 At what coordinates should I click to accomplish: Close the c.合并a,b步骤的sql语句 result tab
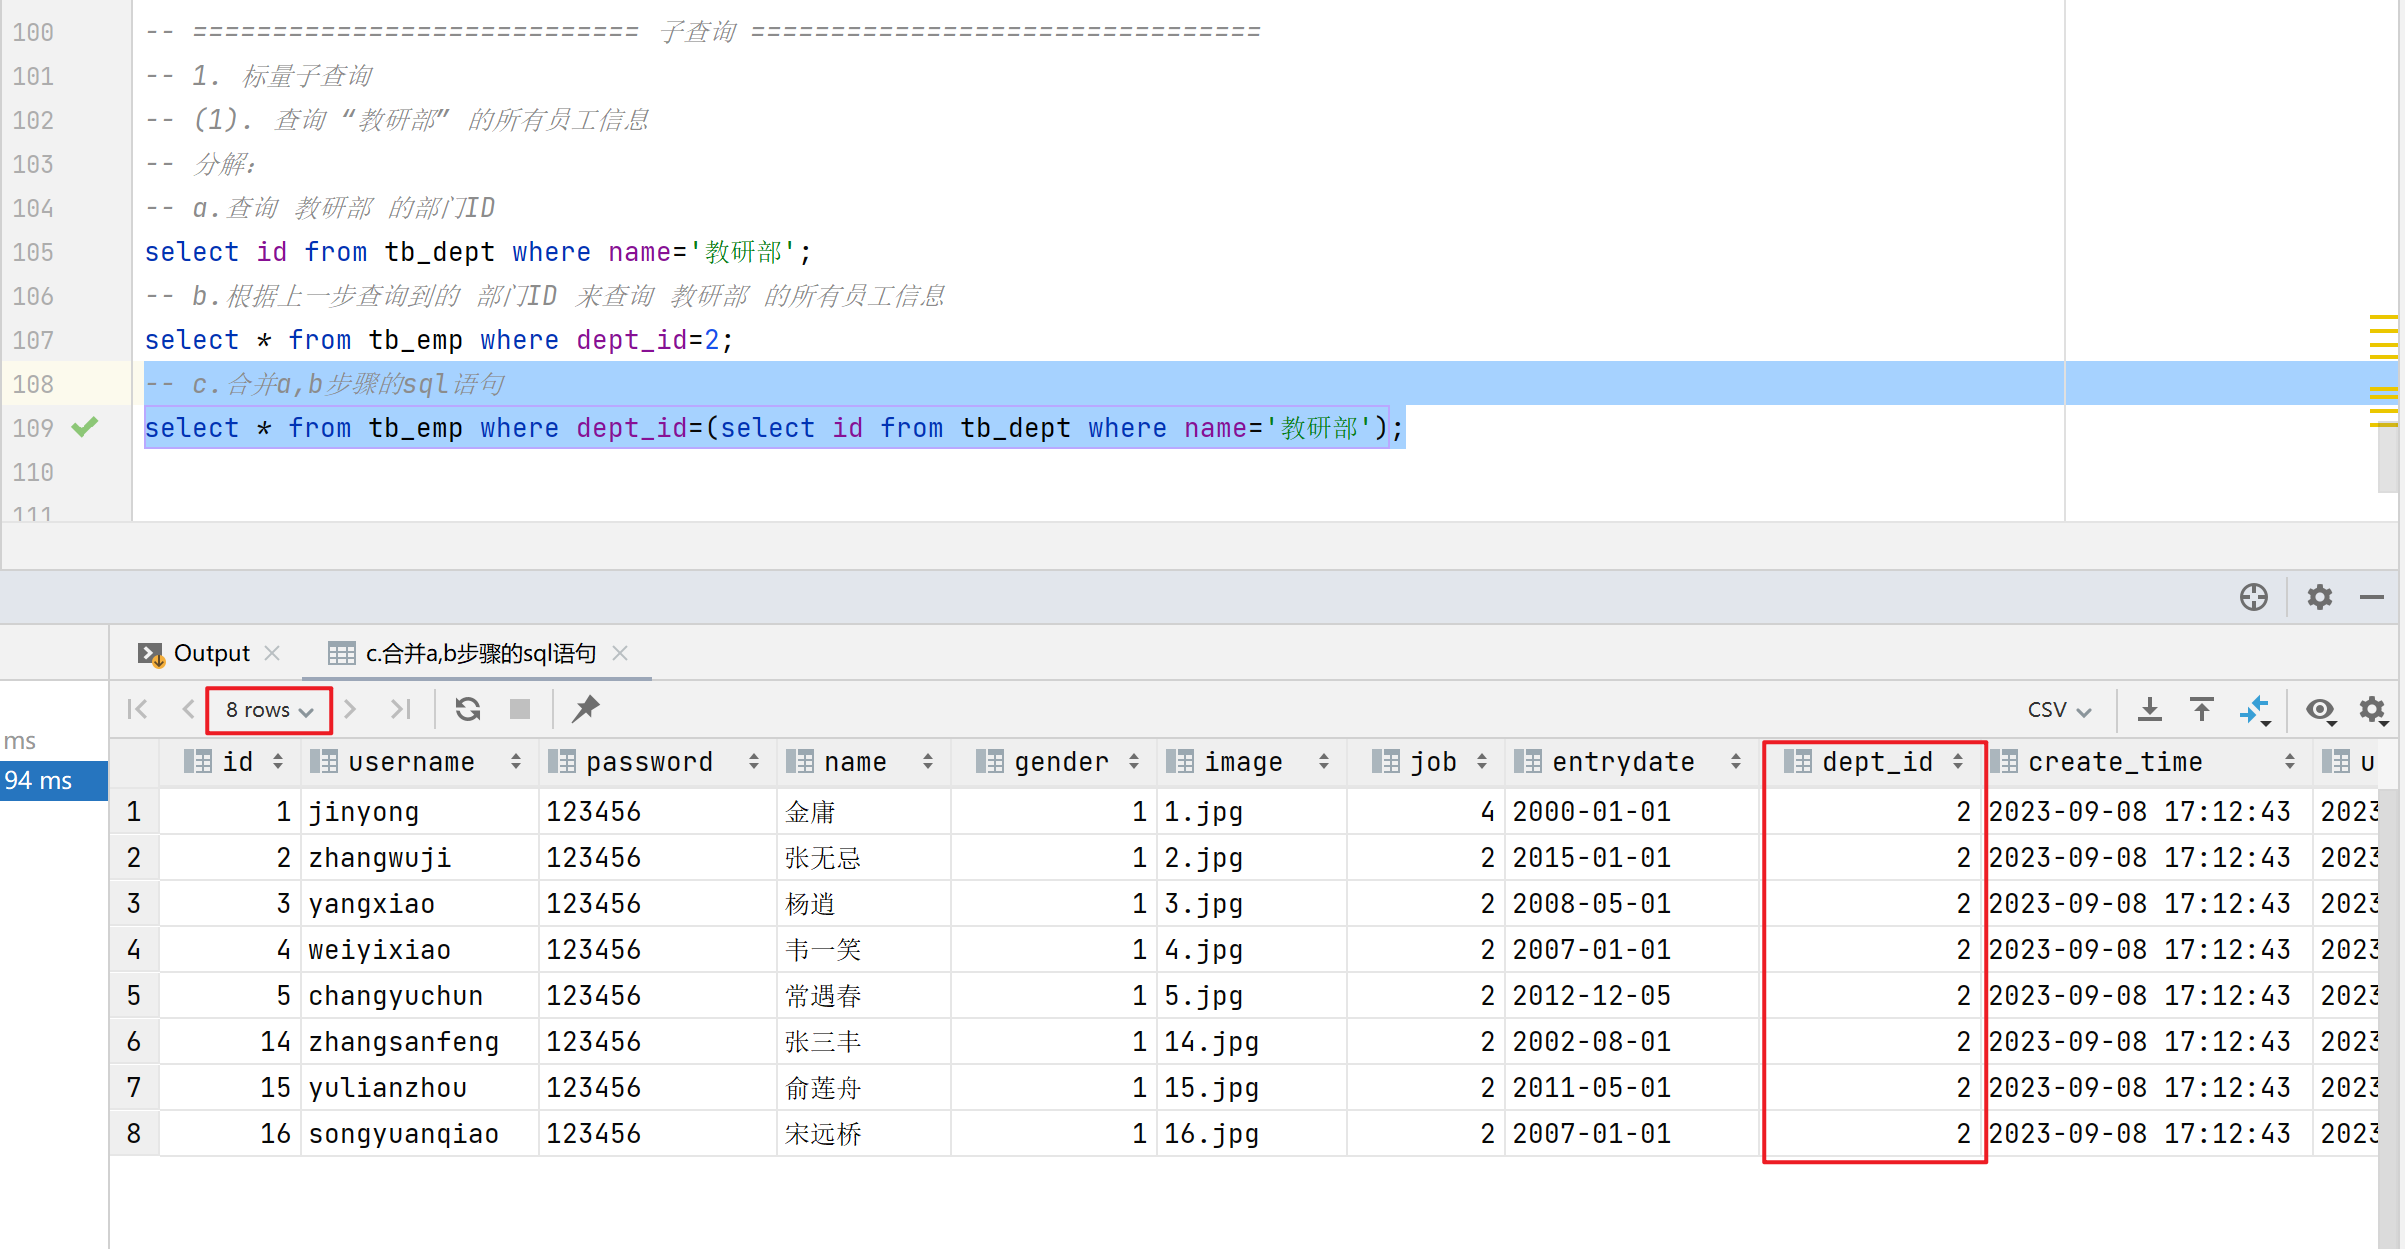[x=620, y=653]
